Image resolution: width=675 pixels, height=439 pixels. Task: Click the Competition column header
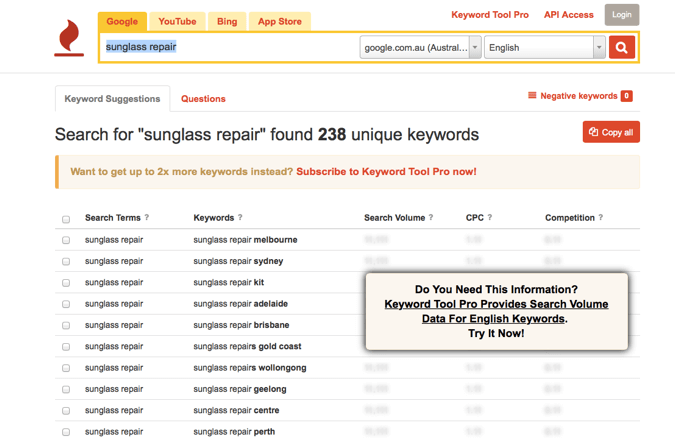[570, 218]
